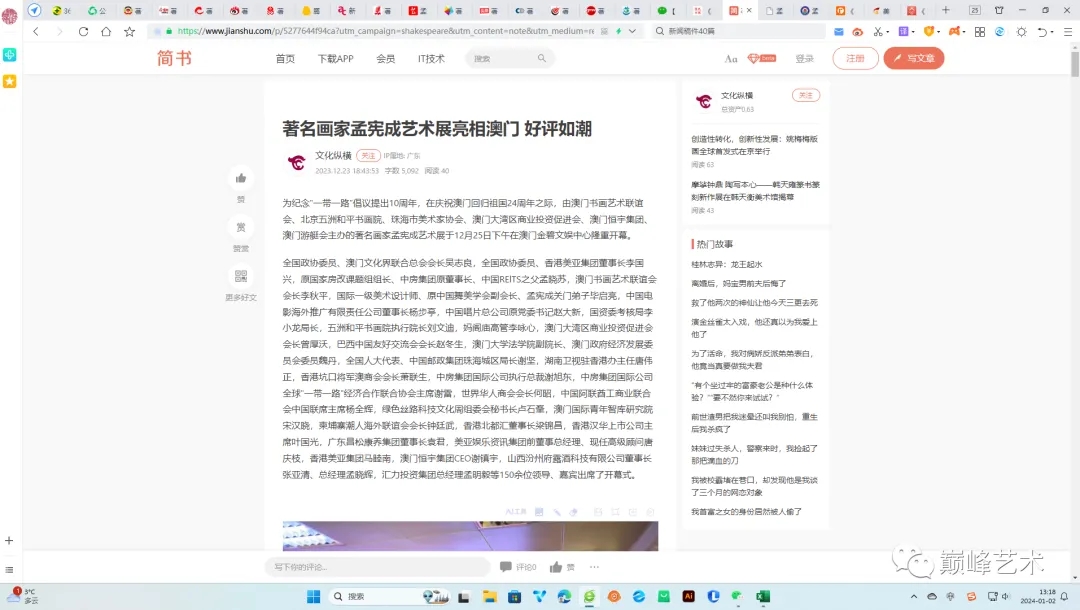Open the translate tool dropdown arrow

tap(913, 31)
